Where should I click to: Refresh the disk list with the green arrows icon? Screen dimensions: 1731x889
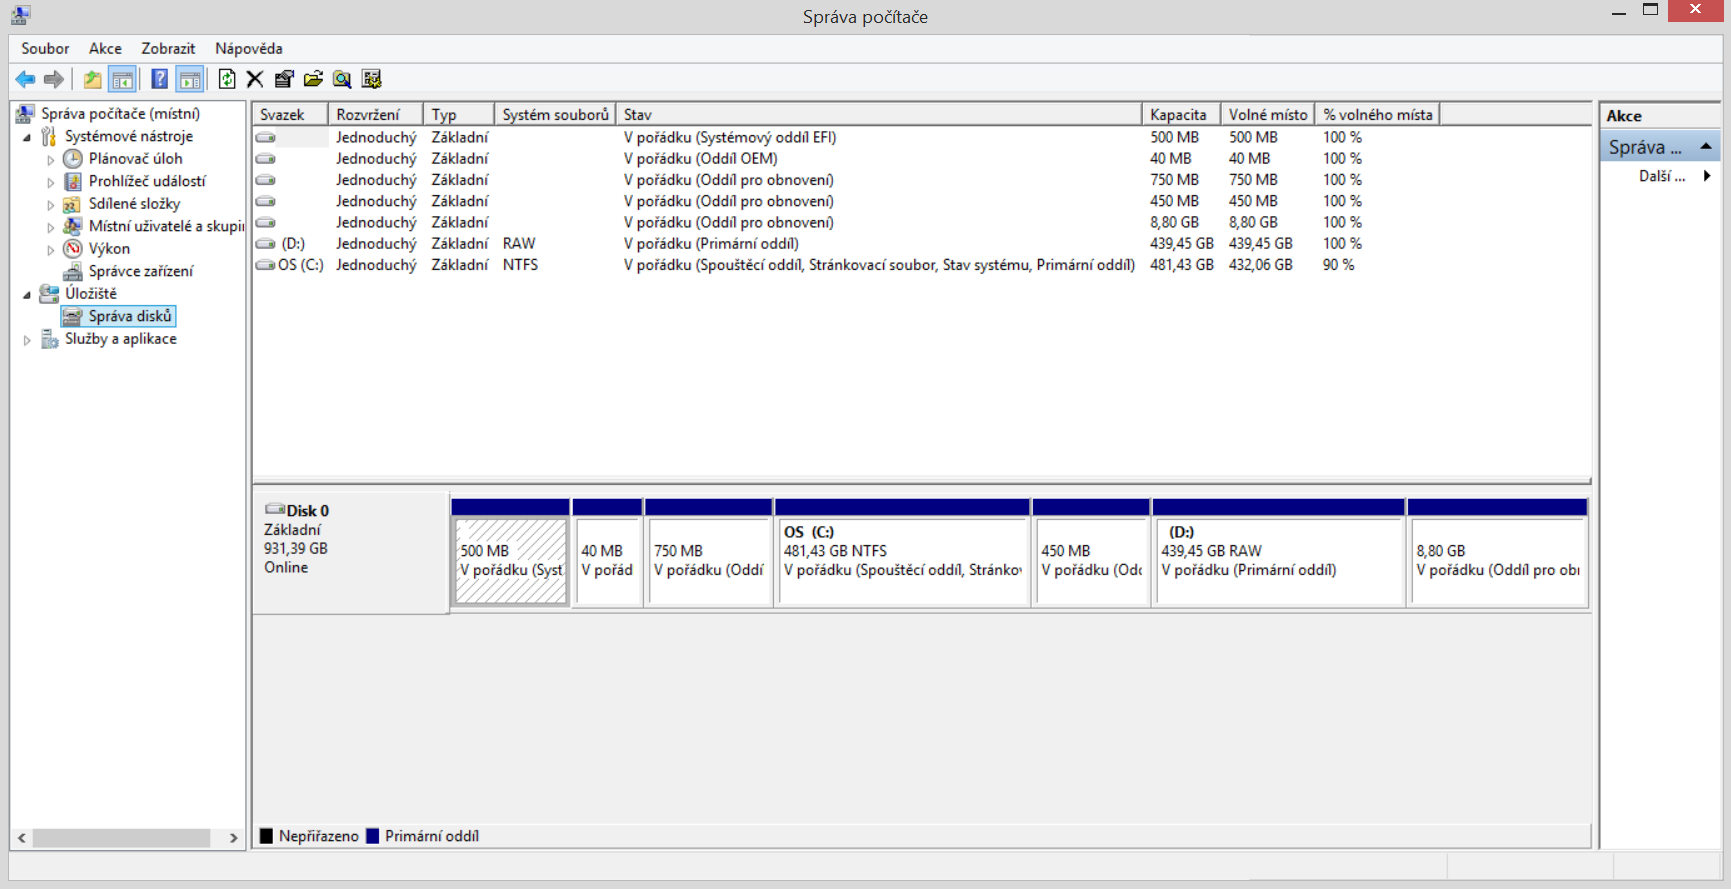pyautogui.click(x=227, y=79)
